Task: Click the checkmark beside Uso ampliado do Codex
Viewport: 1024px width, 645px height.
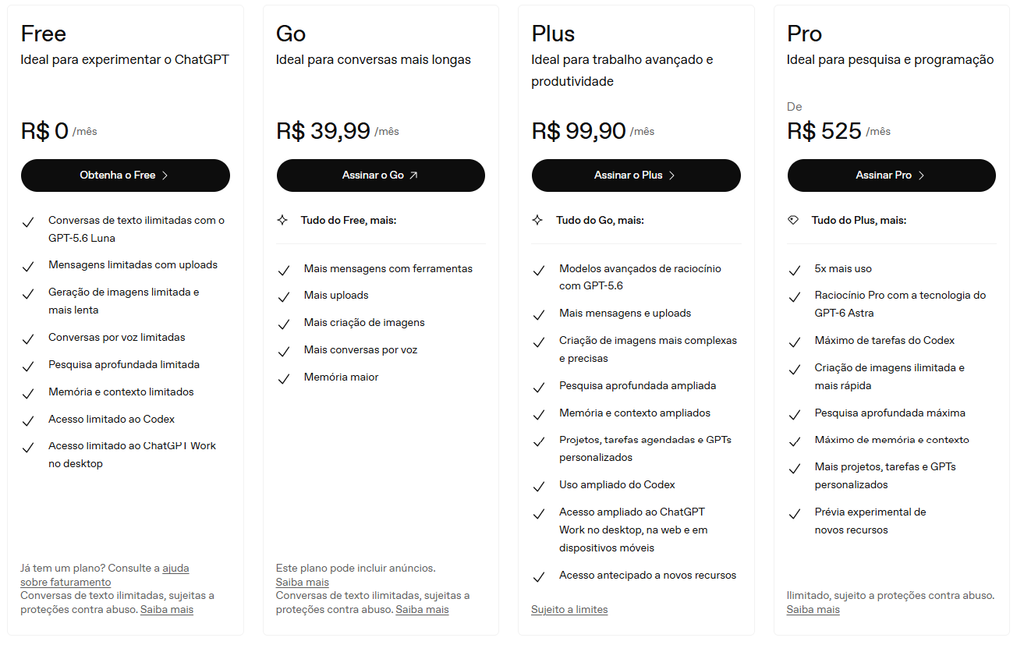Action: click(539, 486)
